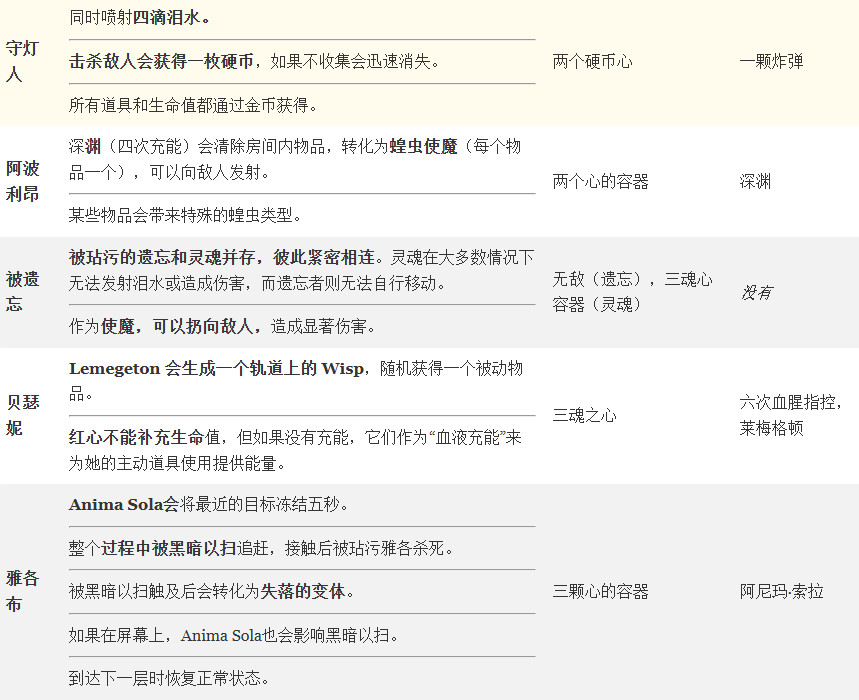Click the bold 四滴泪水 text

173,18
